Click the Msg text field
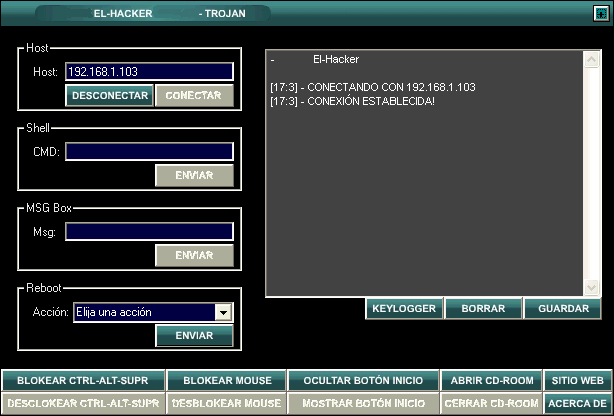Screen dimensions: 614x416 [148, 232]
